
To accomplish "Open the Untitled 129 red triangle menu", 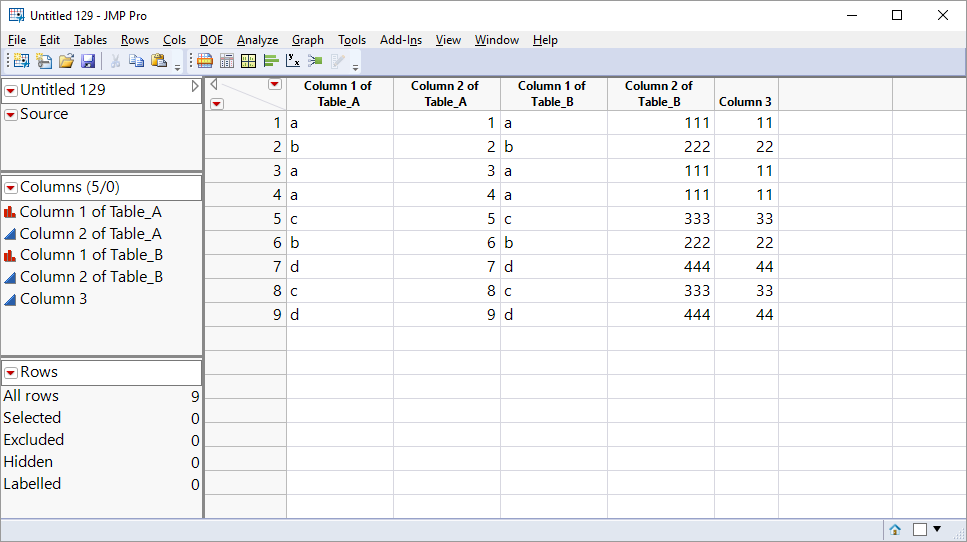I will click(10, 91).
